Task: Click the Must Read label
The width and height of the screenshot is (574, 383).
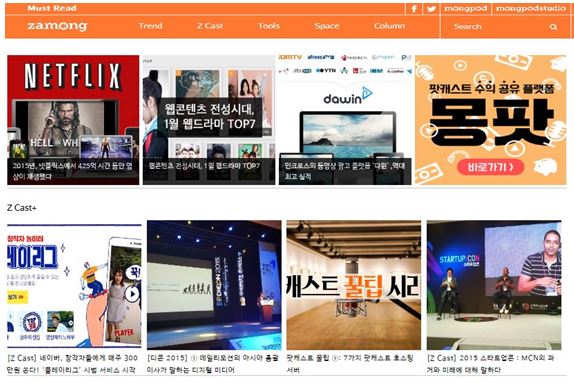Action: point(52,8)
